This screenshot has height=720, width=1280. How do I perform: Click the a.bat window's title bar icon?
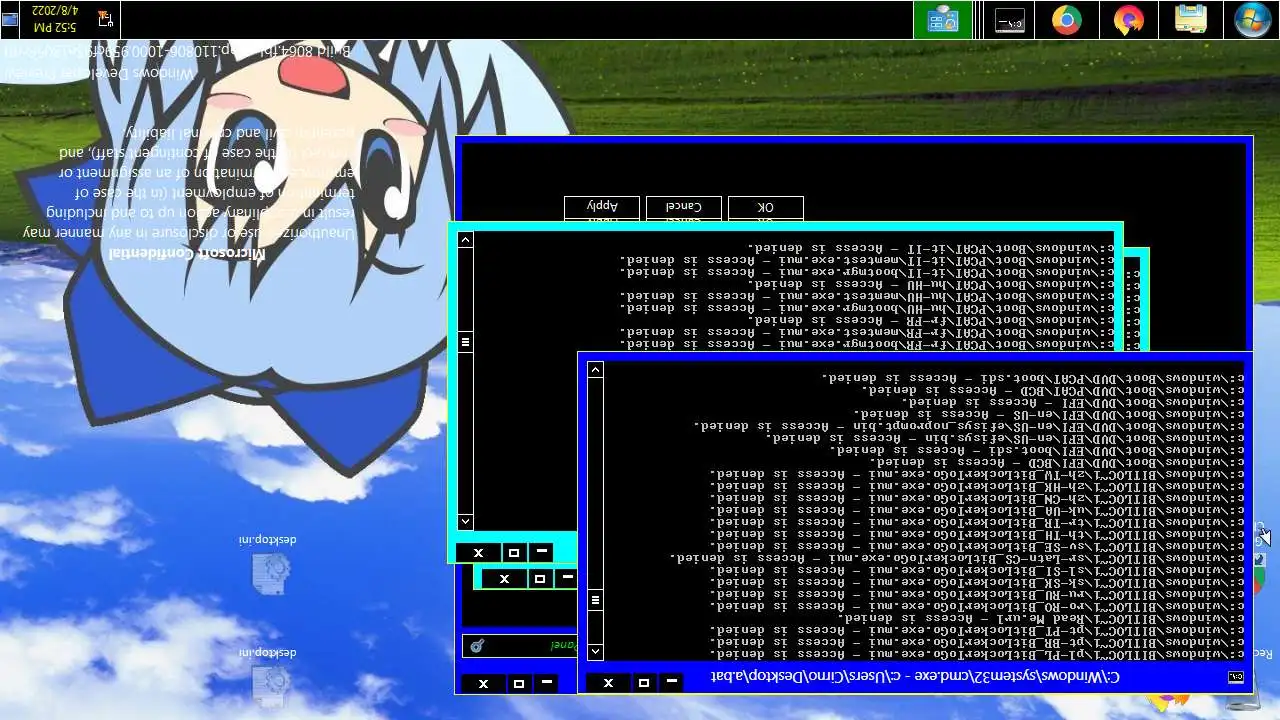pos(1236,677)
